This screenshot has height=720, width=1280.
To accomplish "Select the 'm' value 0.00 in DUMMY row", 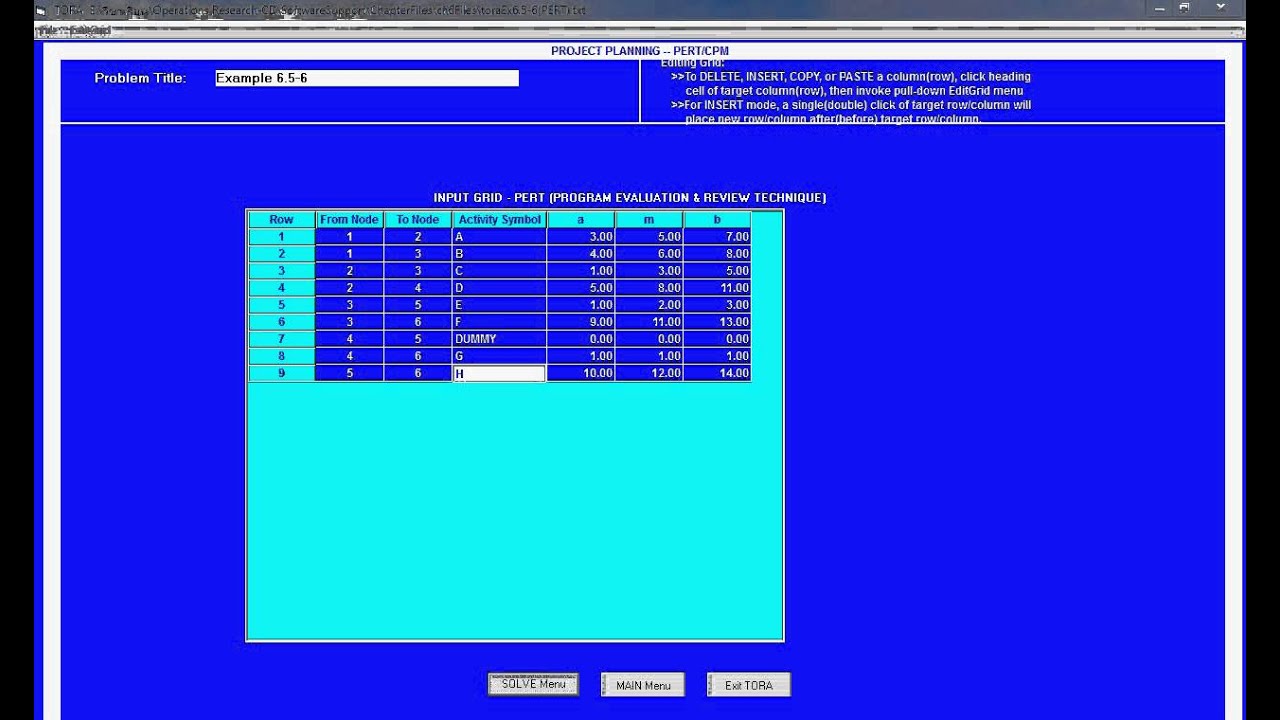I will (649, 339).
